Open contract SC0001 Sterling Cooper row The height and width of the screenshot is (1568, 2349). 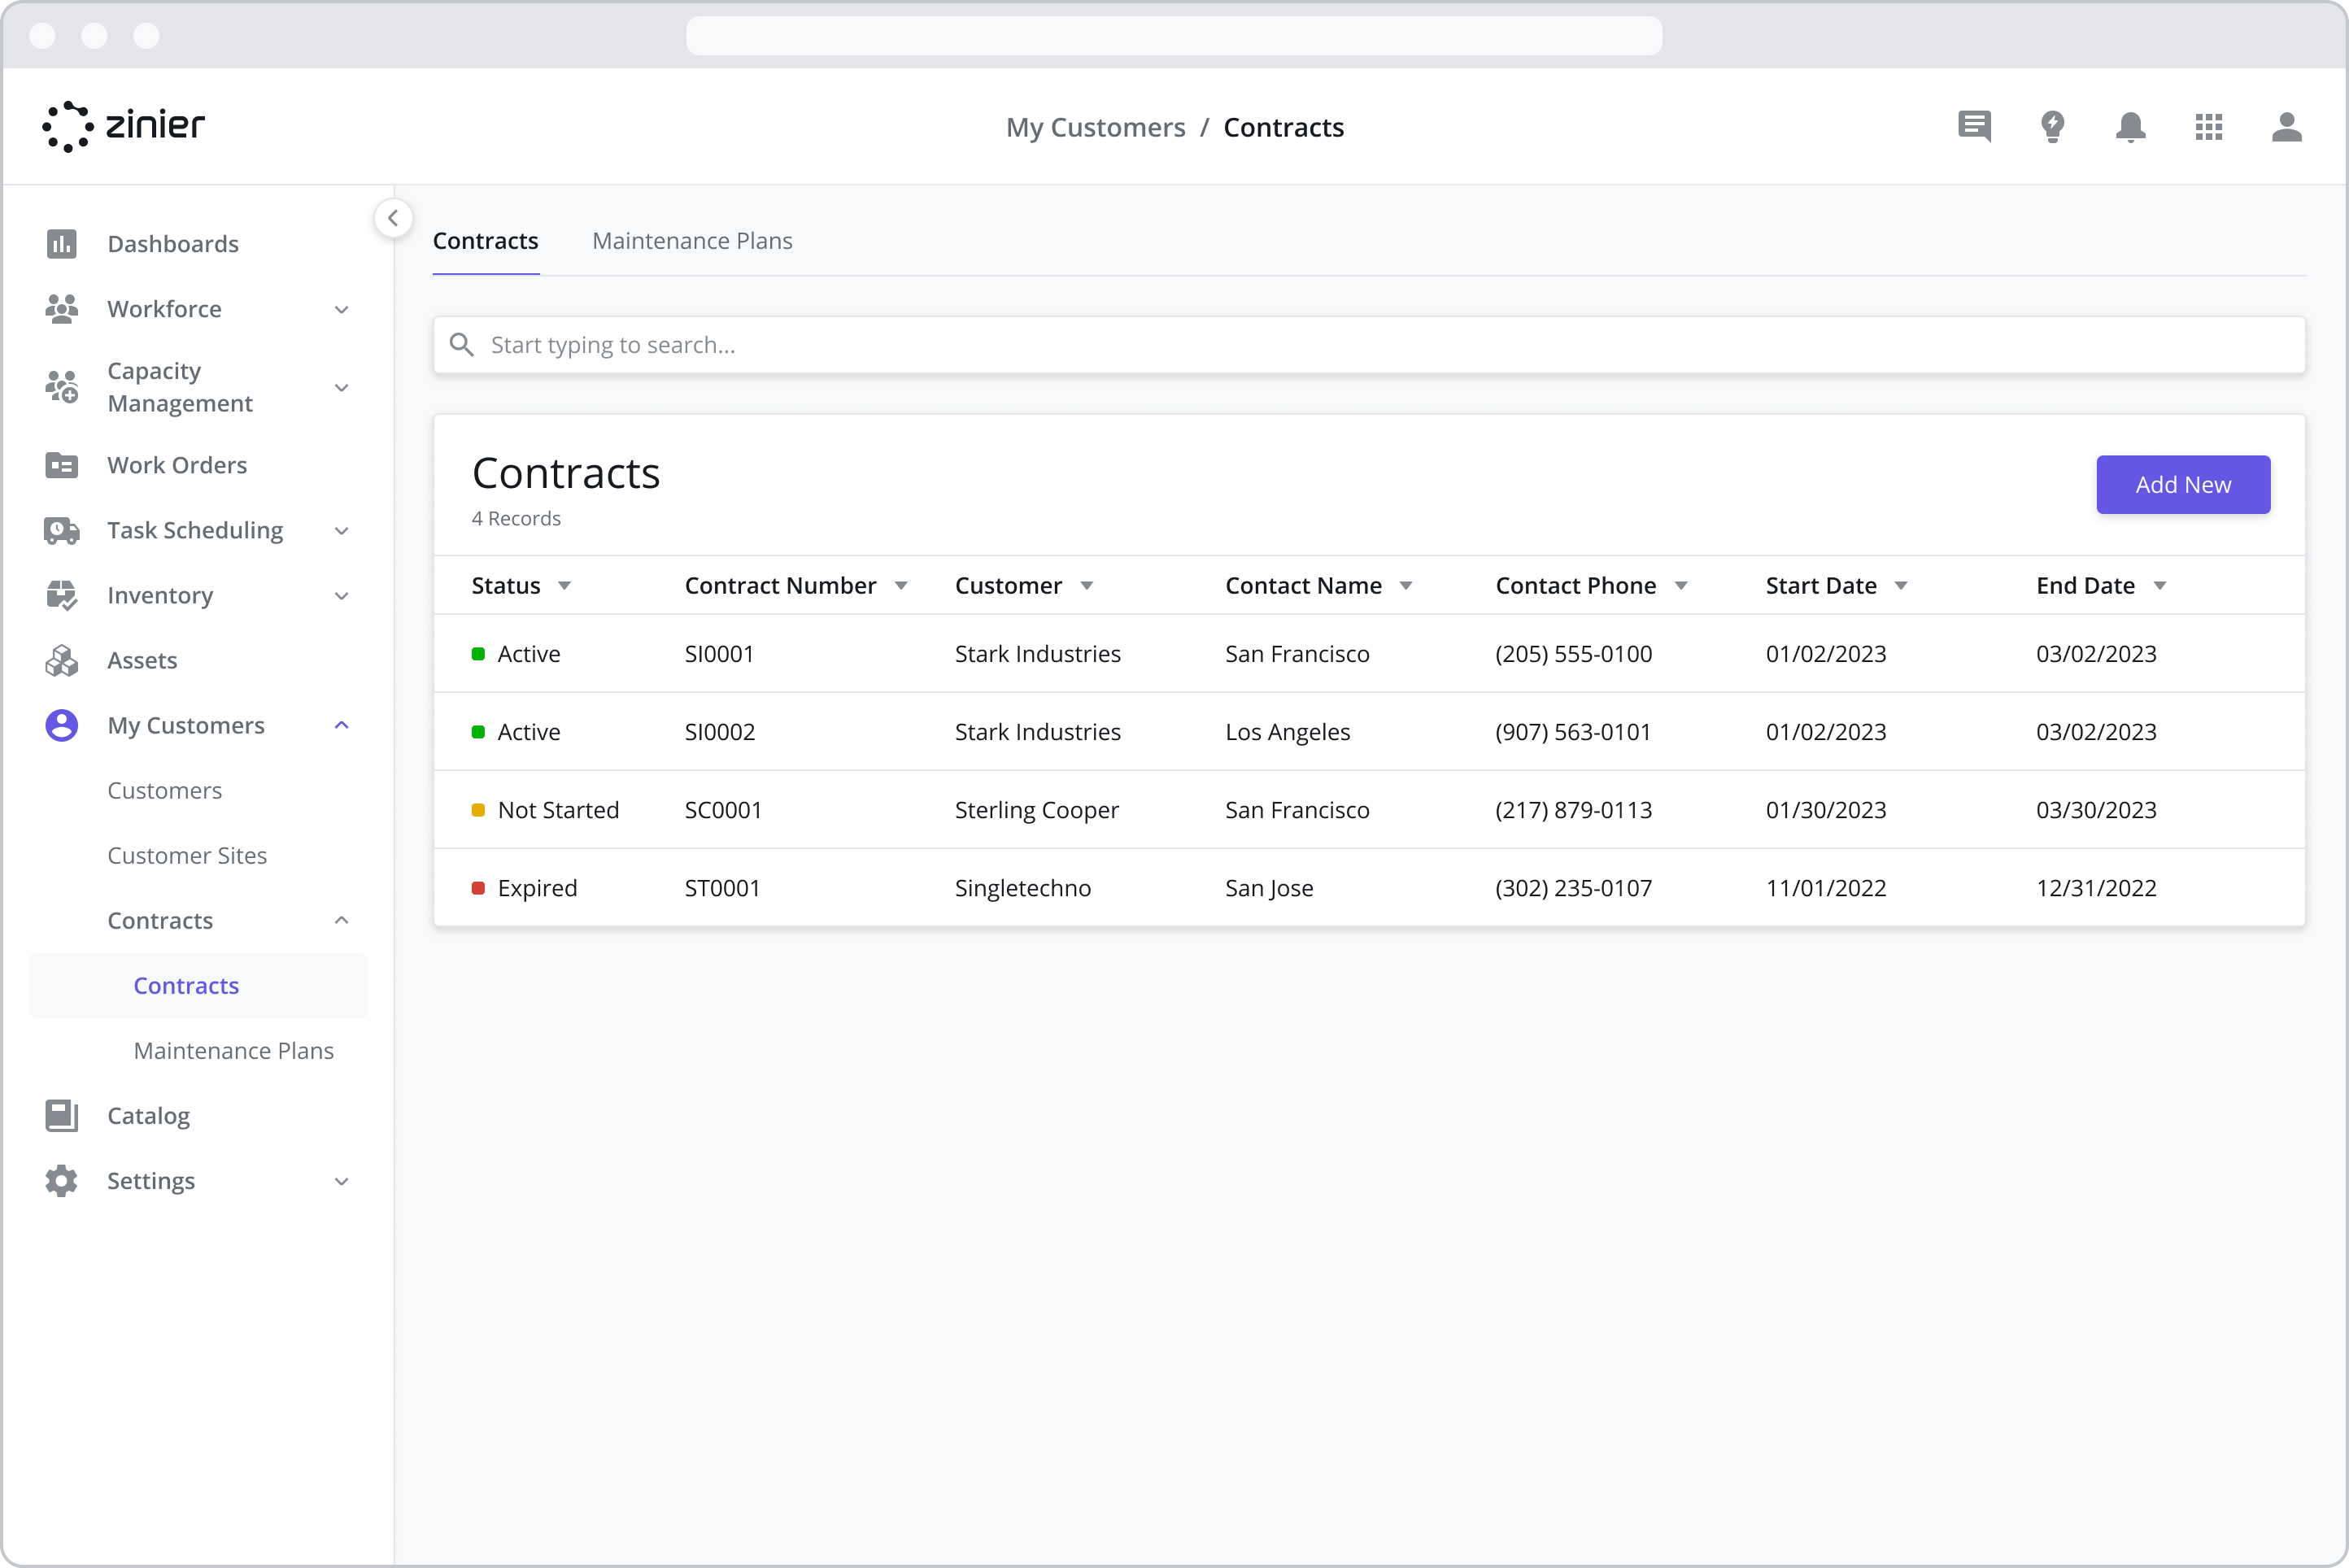1369,809
